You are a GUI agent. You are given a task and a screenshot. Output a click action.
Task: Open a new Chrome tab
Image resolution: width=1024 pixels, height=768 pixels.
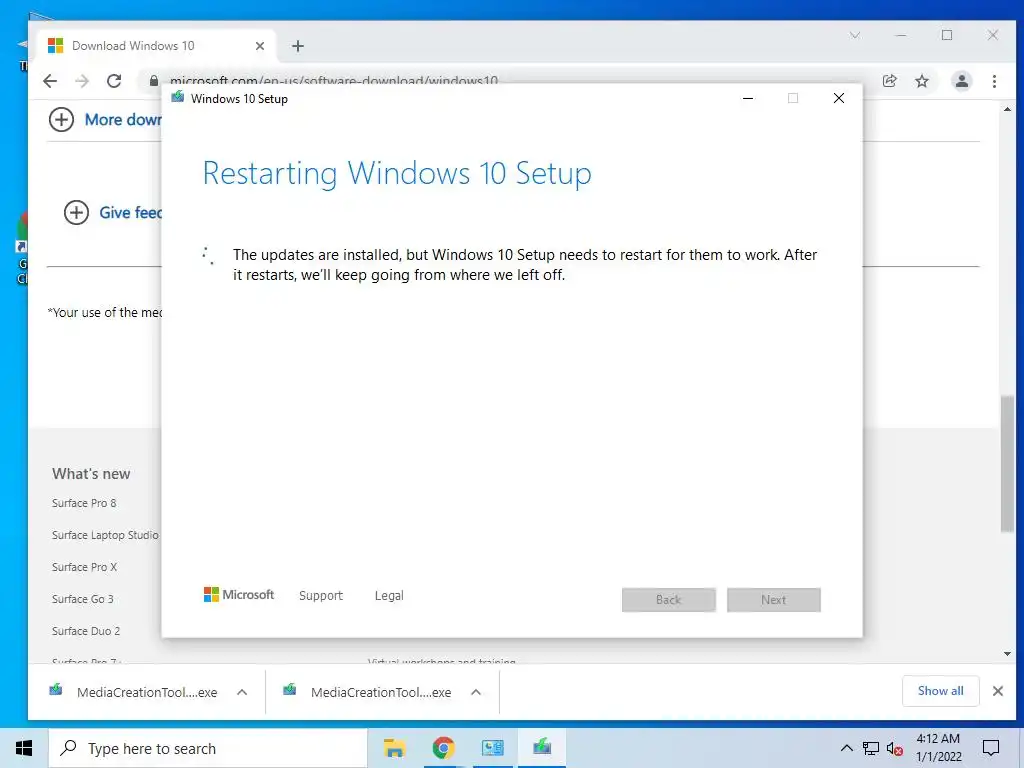click(x=298, y=46)
